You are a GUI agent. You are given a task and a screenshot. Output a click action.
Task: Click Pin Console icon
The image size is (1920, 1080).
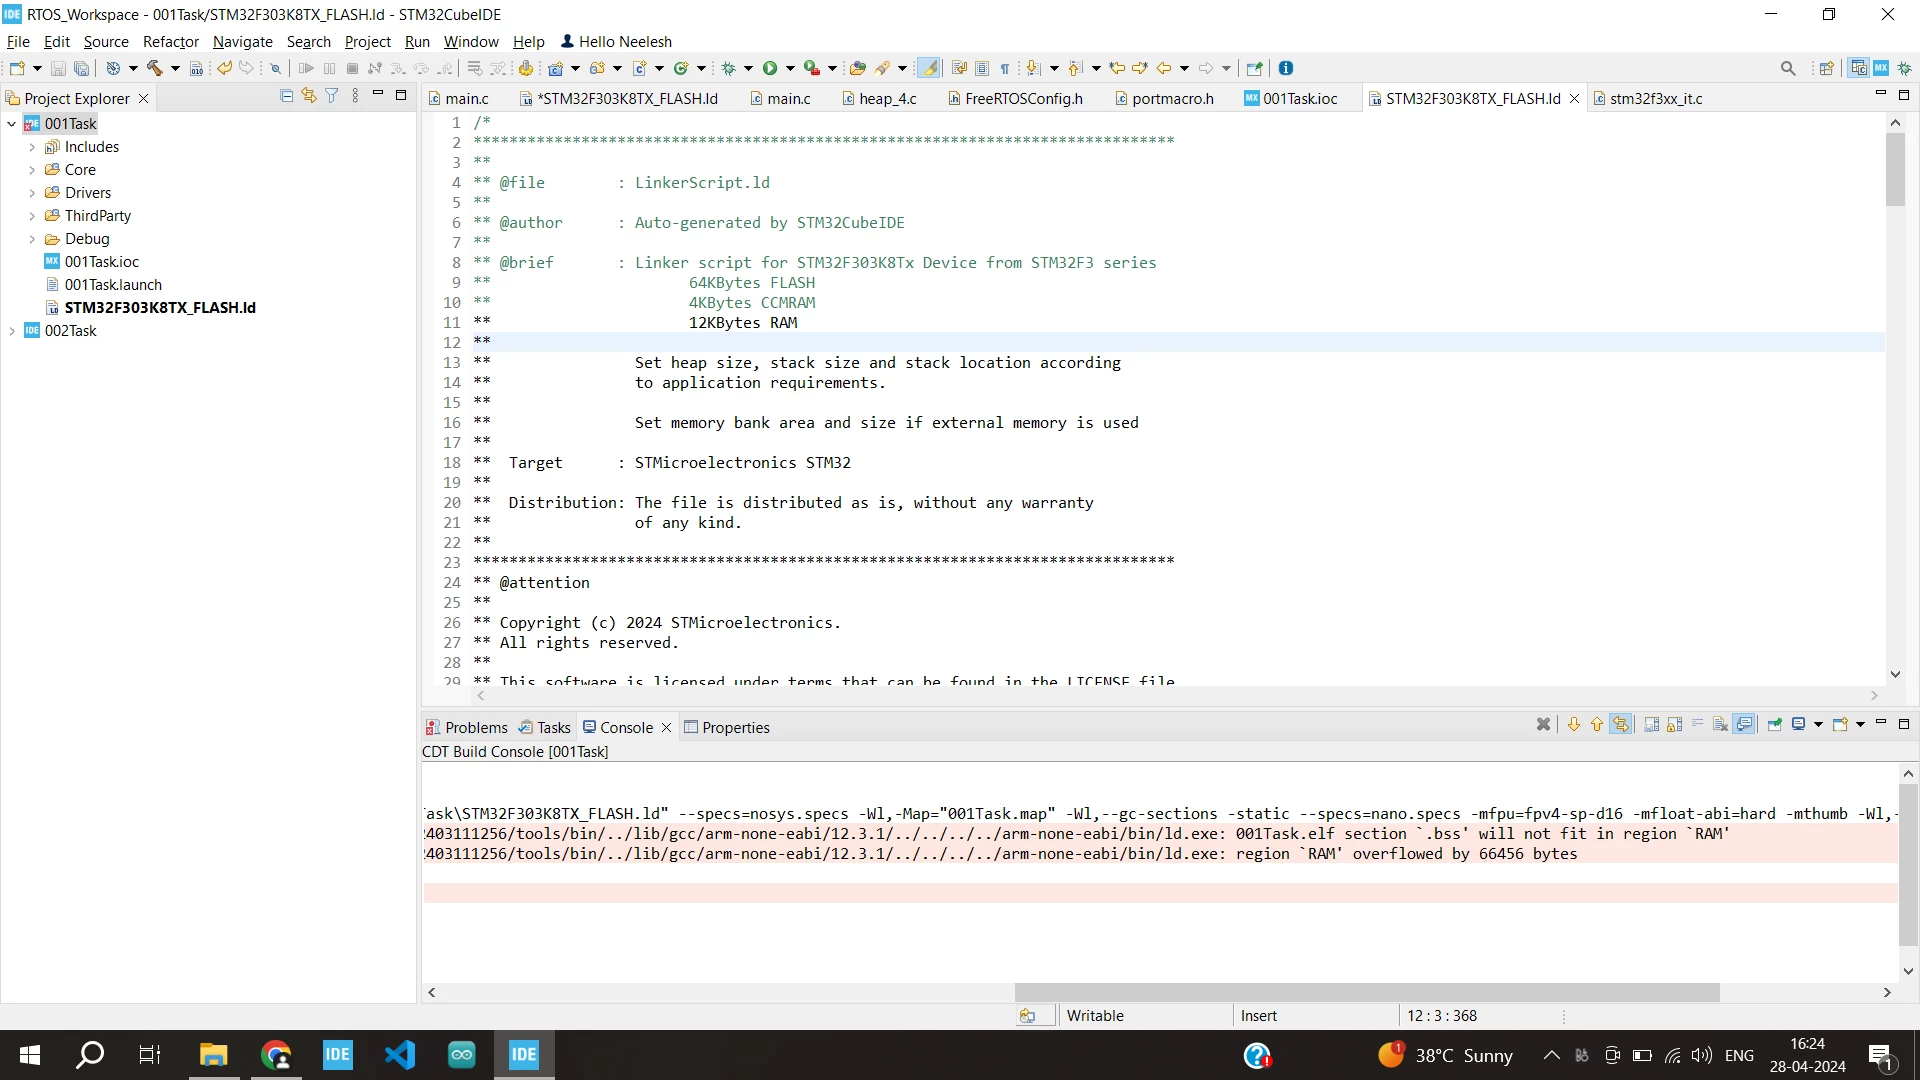point(1775,724)
